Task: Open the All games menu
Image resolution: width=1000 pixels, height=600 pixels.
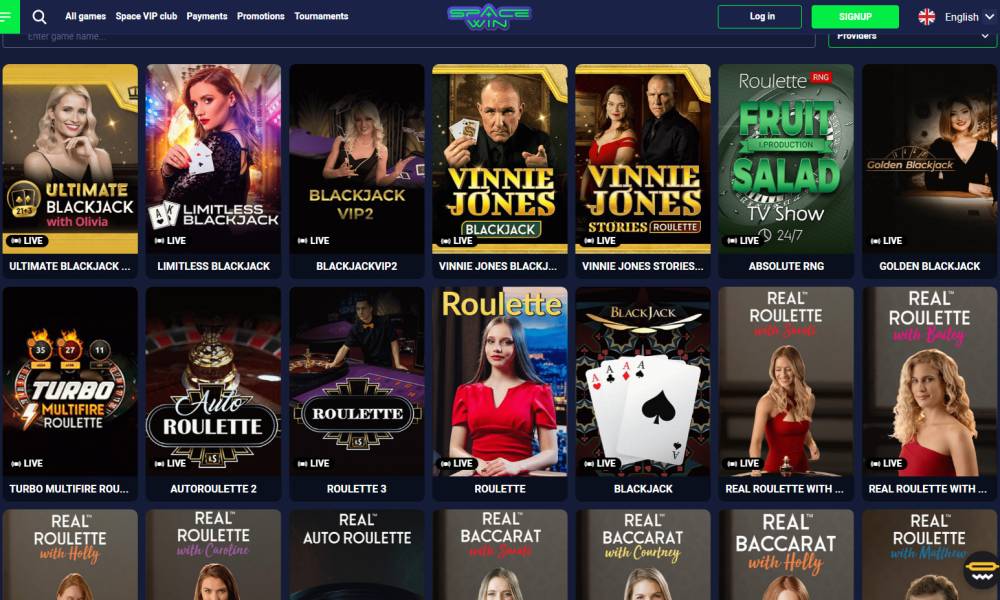Action: (x=85, y=16)
